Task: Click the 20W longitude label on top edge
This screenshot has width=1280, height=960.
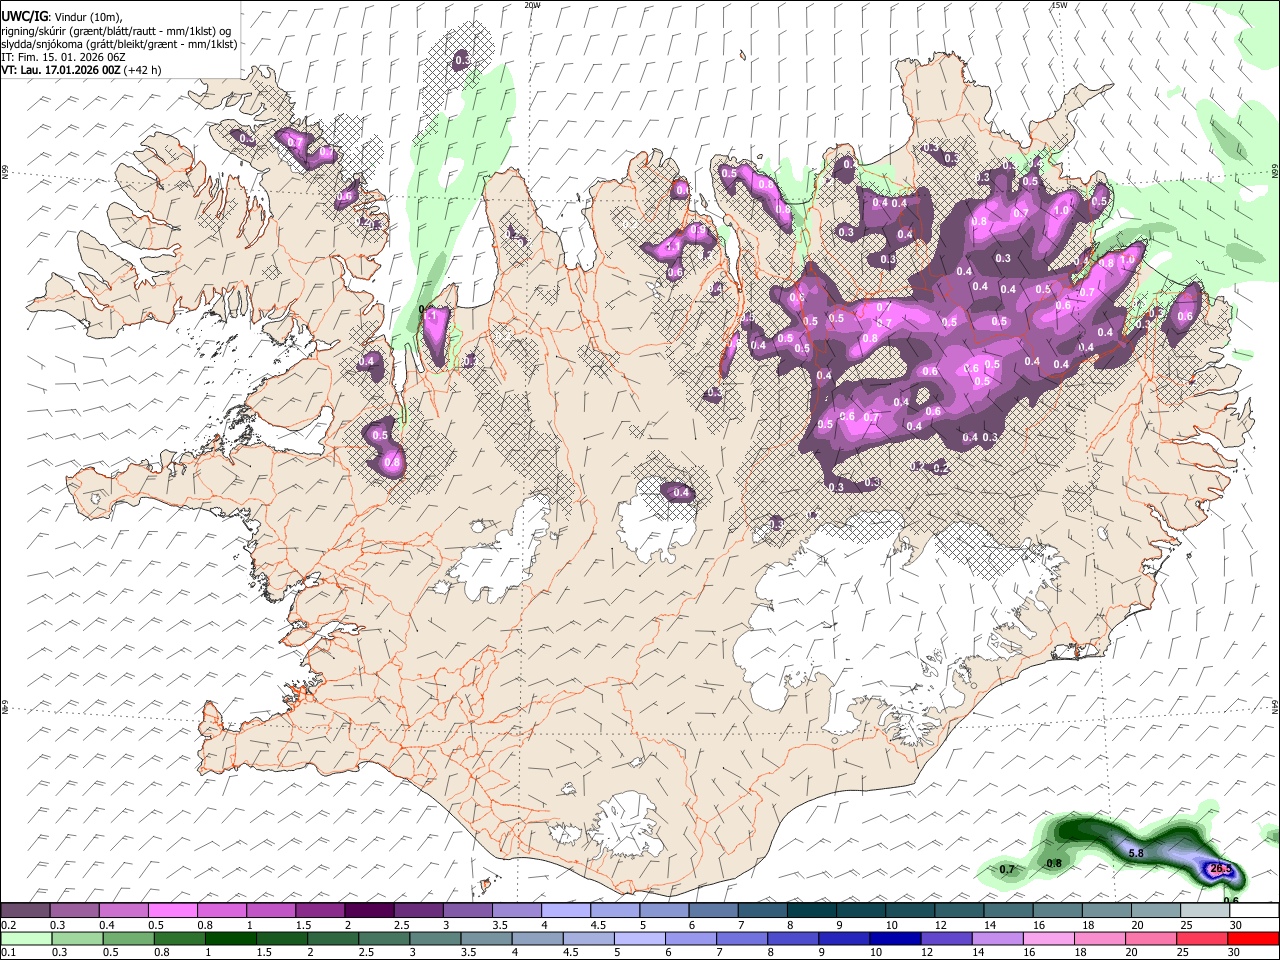Action: click(x=532, y=5)
